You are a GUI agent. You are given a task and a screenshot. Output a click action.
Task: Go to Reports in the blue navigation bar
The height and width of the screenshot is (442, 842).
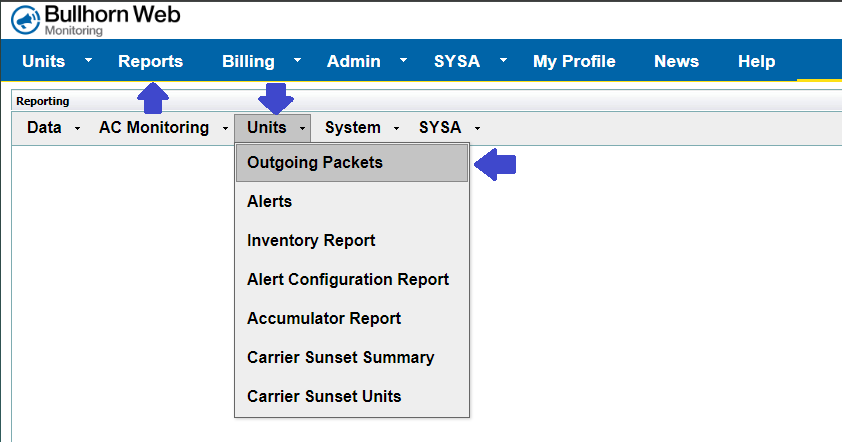coord(150,61)
